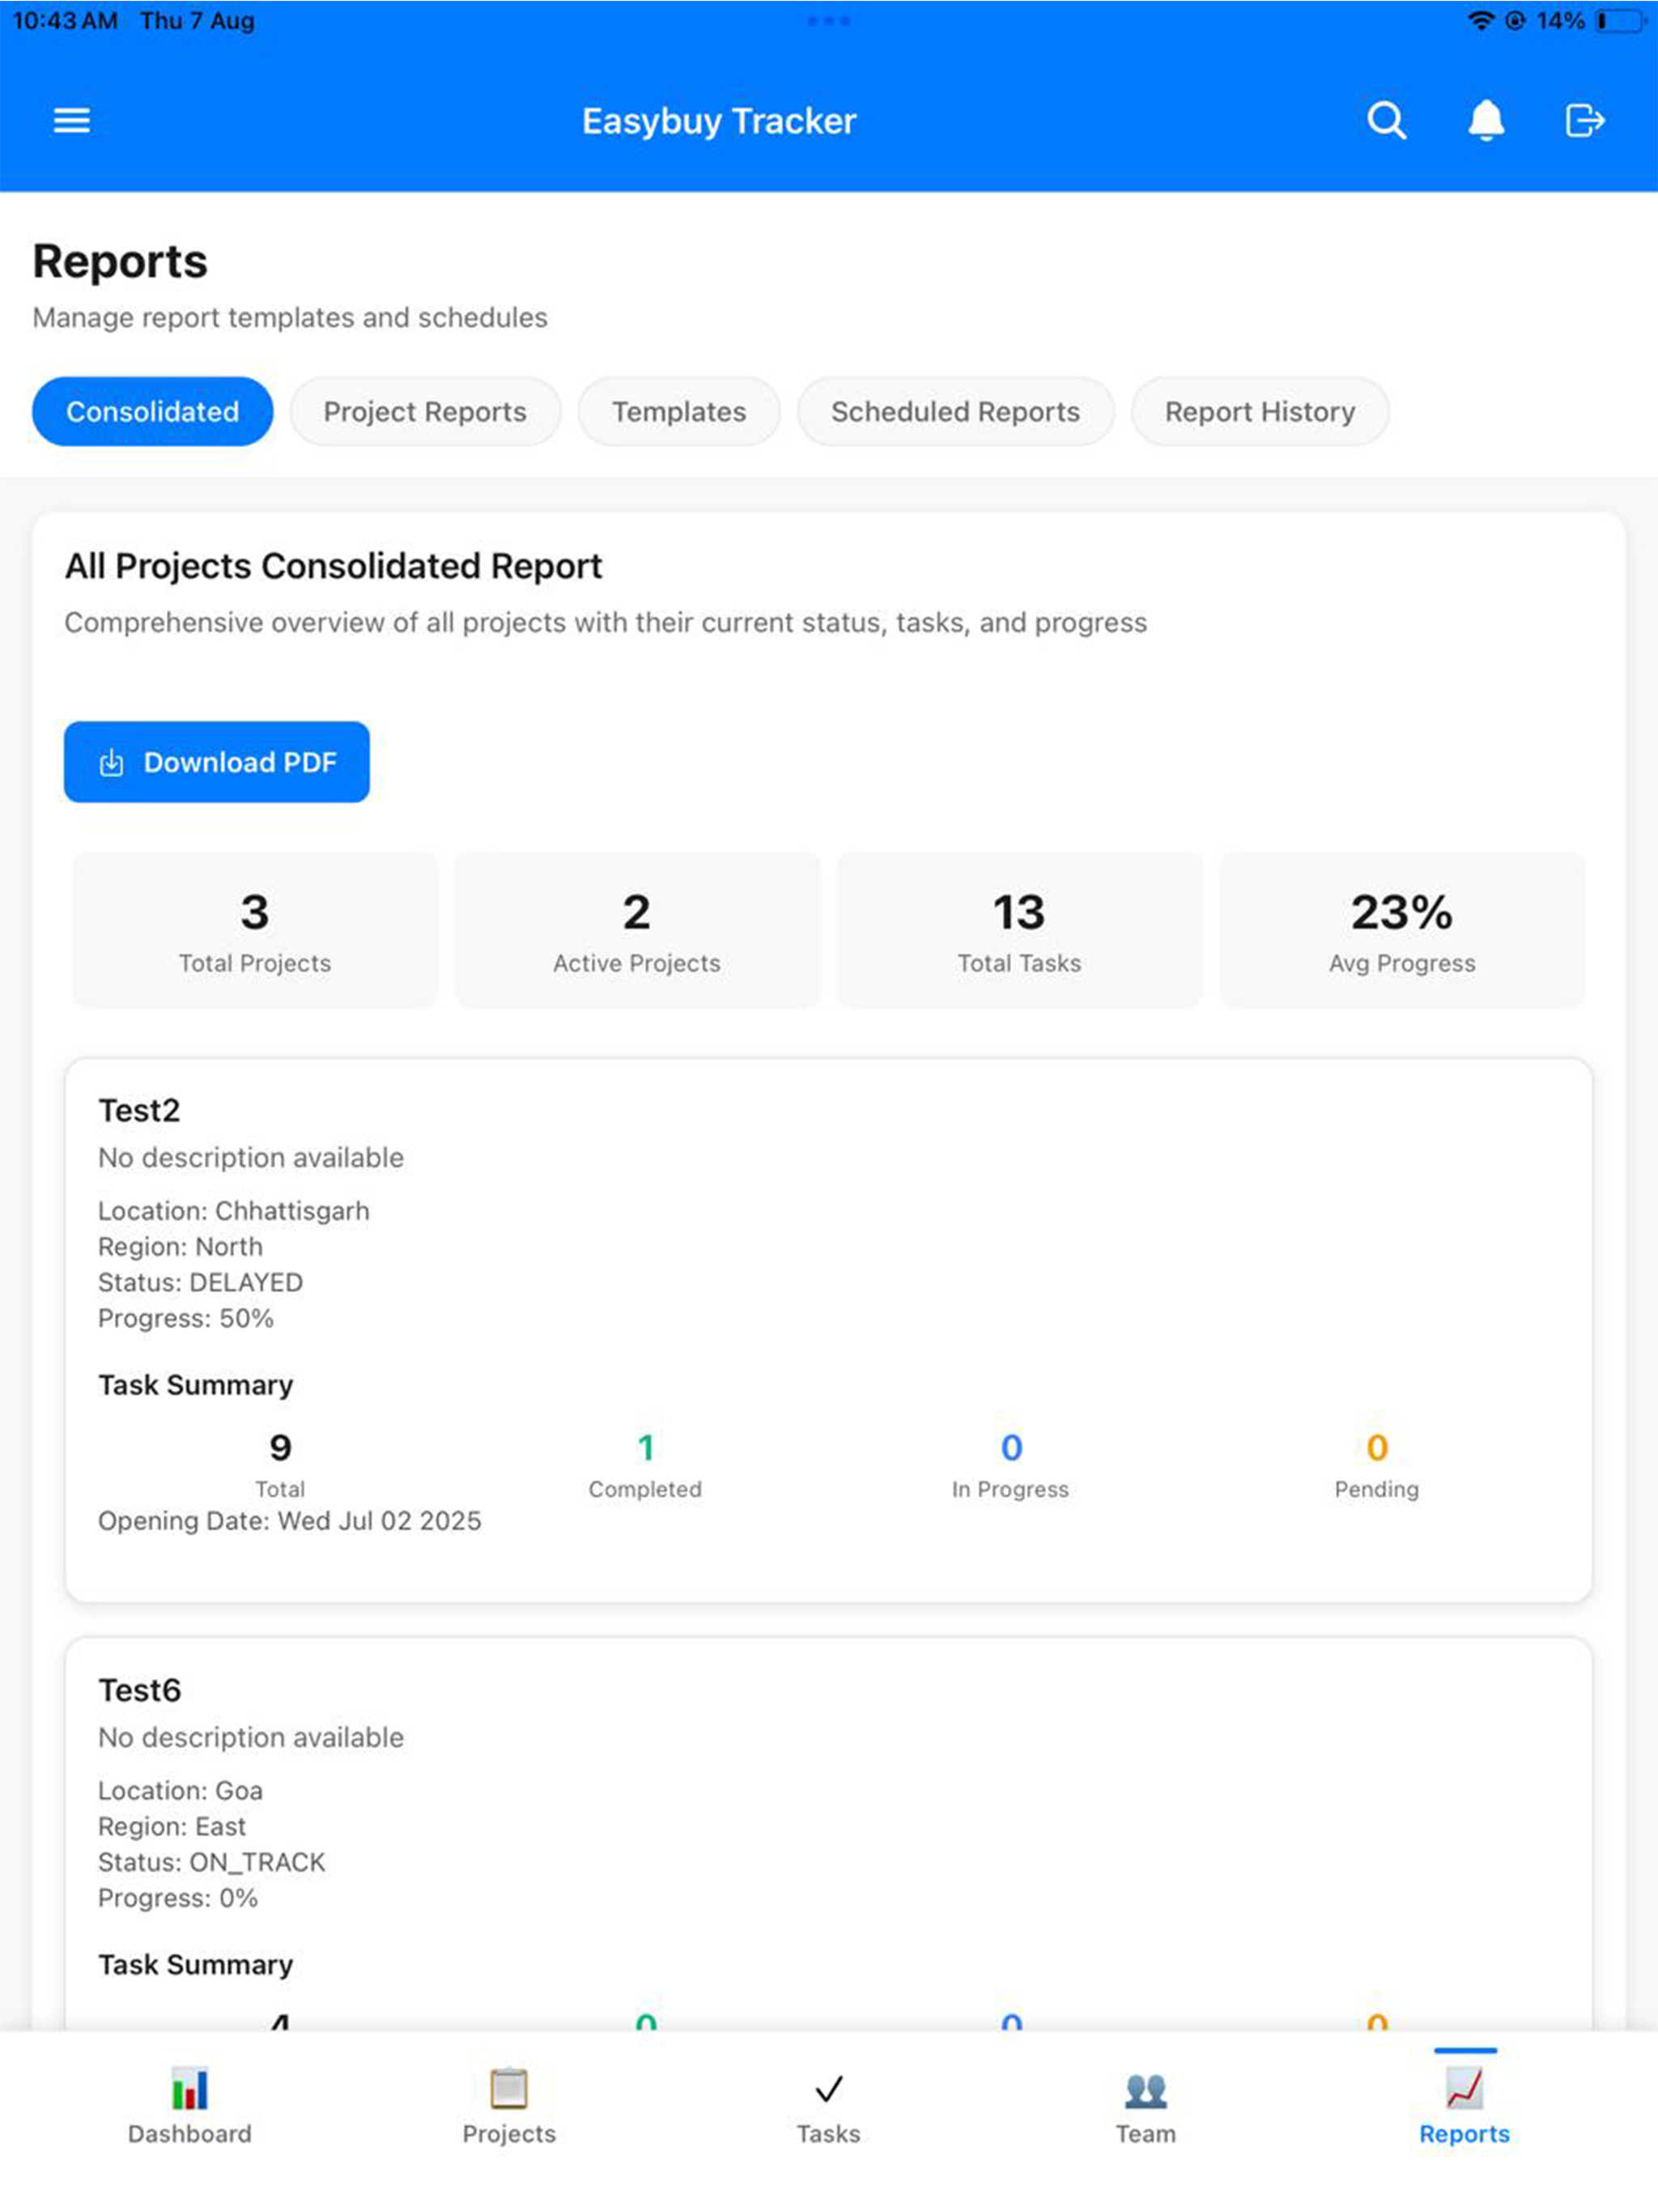Click Test2 total tasks count 9
Viewport: 1658px width, 2212px height.
(280, 1447)
